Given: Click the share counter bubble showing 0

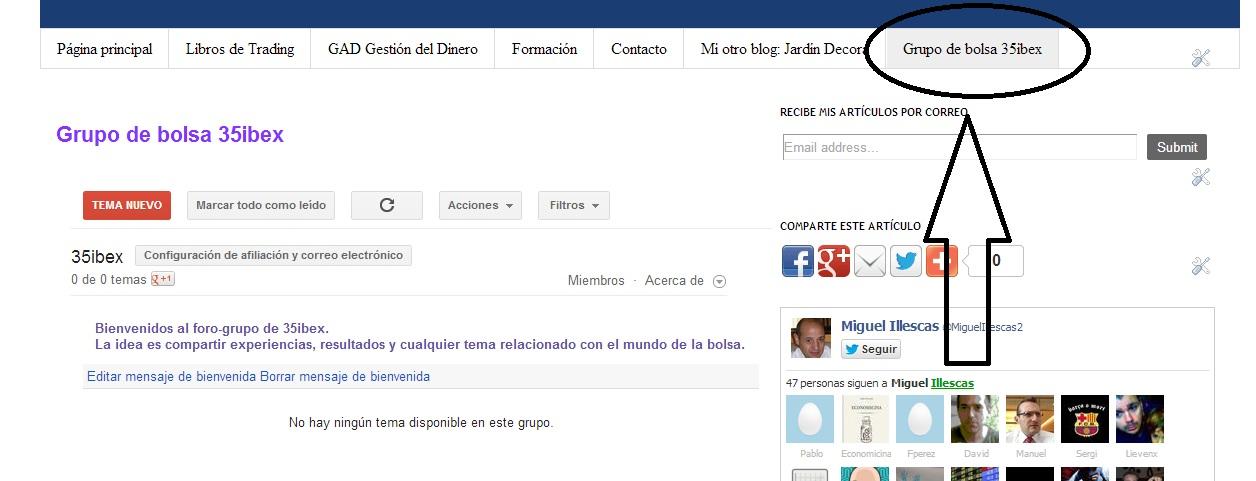Looking at the screenshot, I should click(995, 262).
